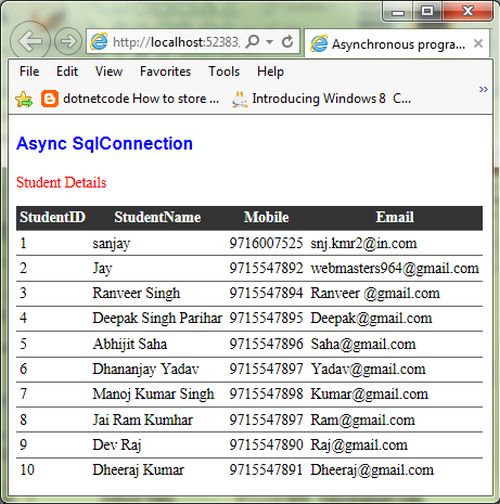Click the name Ranveer Singh

[136, 293]
